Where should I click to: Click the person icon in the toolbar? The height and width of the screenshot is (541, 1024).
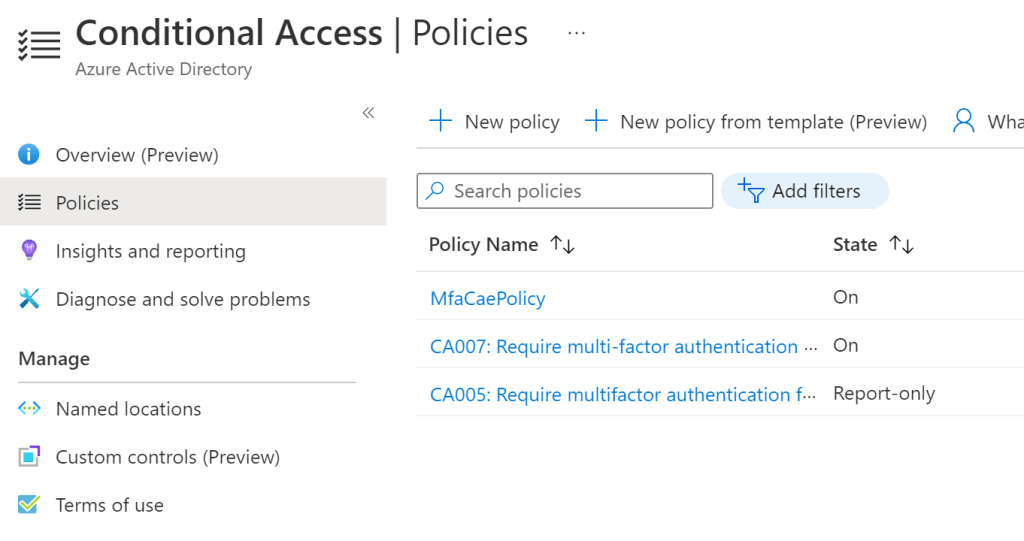[x=963, y=122]
